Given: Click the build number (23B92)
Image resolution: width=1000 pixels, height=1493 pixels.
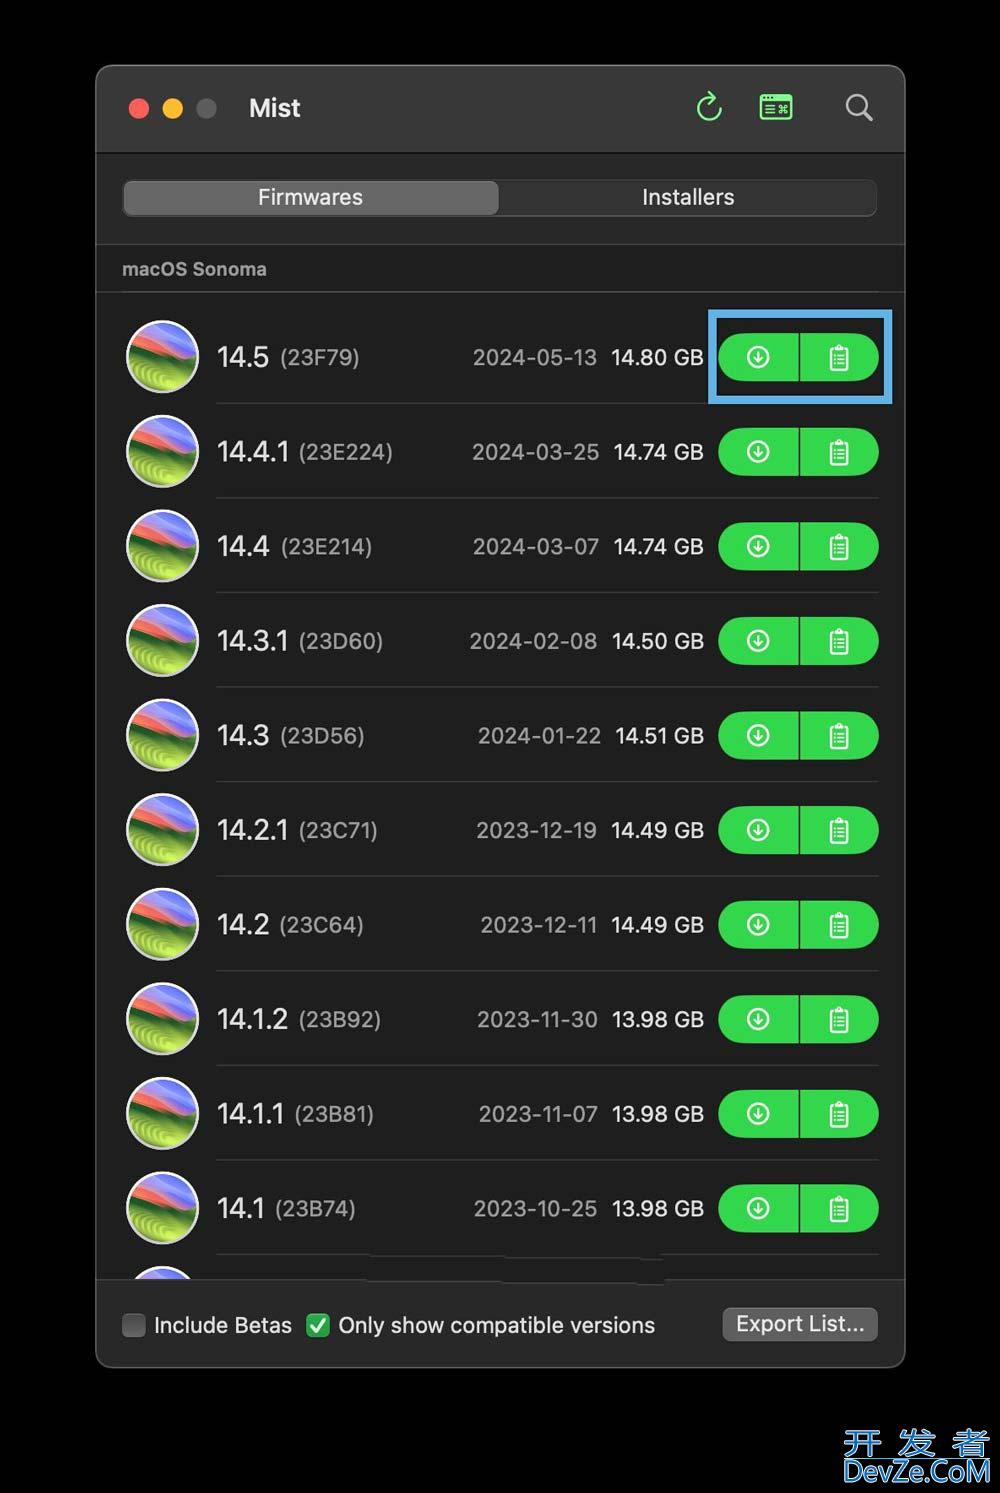Looking at the screenshot, I should (340, 1020).
